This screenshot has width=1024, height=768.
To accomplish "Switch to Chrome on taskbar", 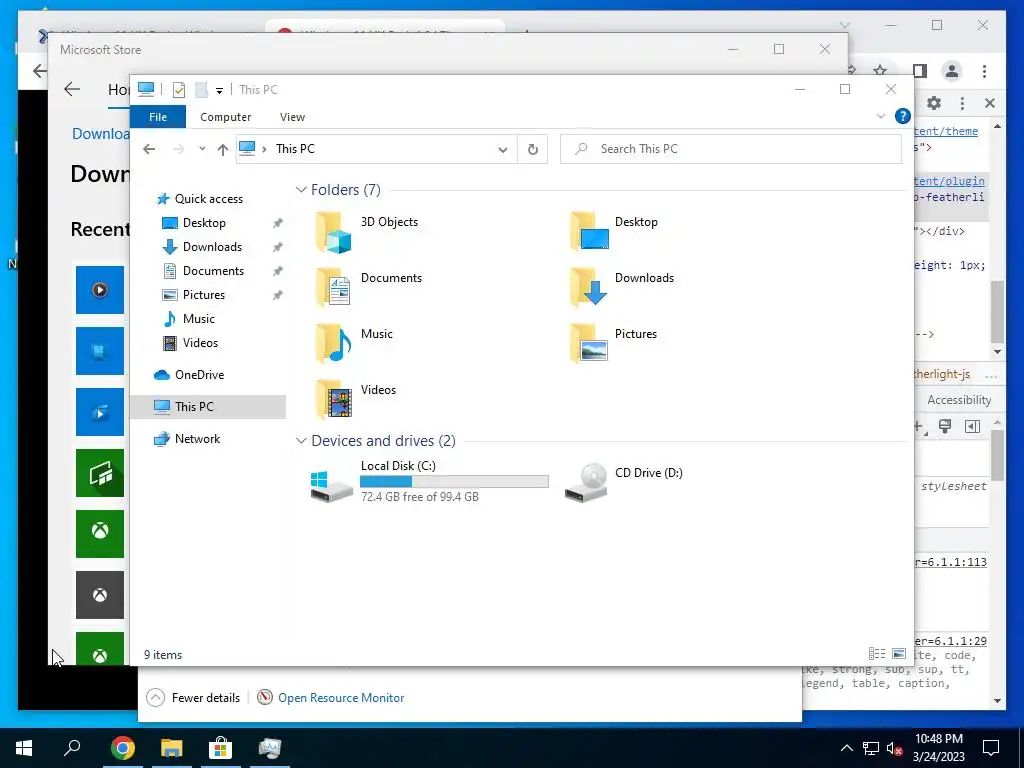I will point(122,748).
